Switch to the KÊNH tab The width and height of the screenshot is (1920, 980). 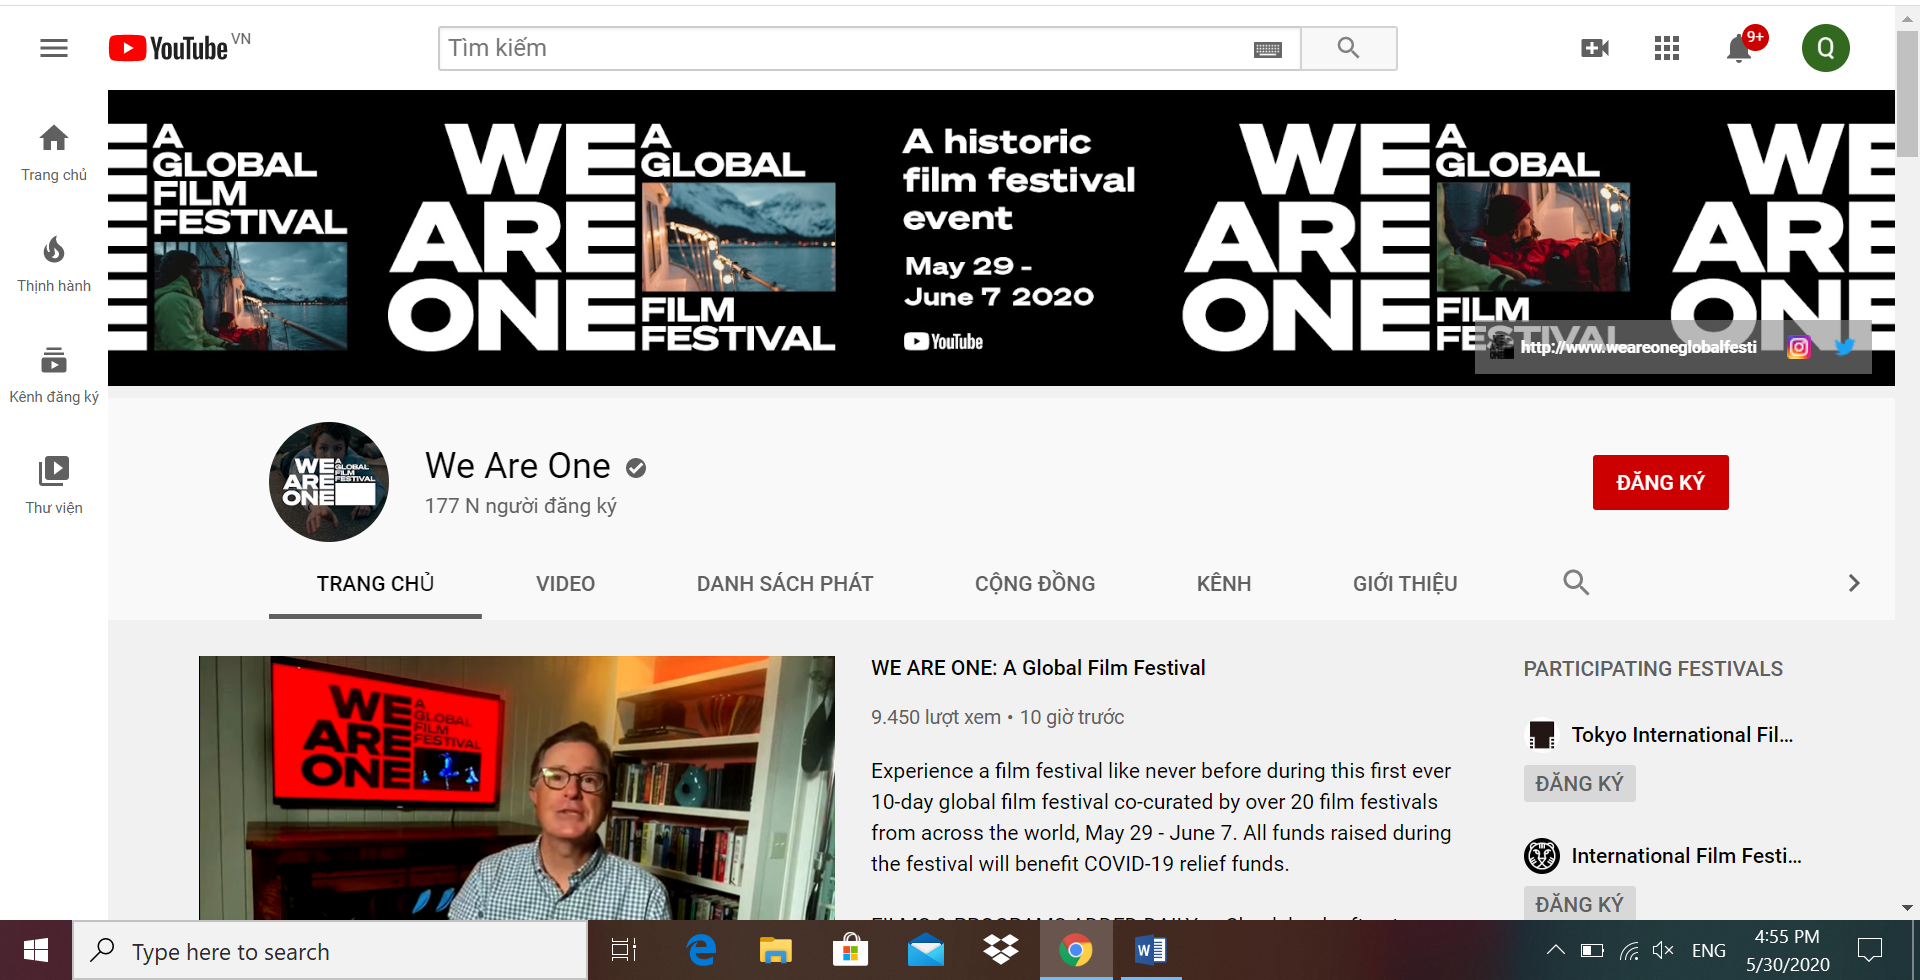(1224, 583)
